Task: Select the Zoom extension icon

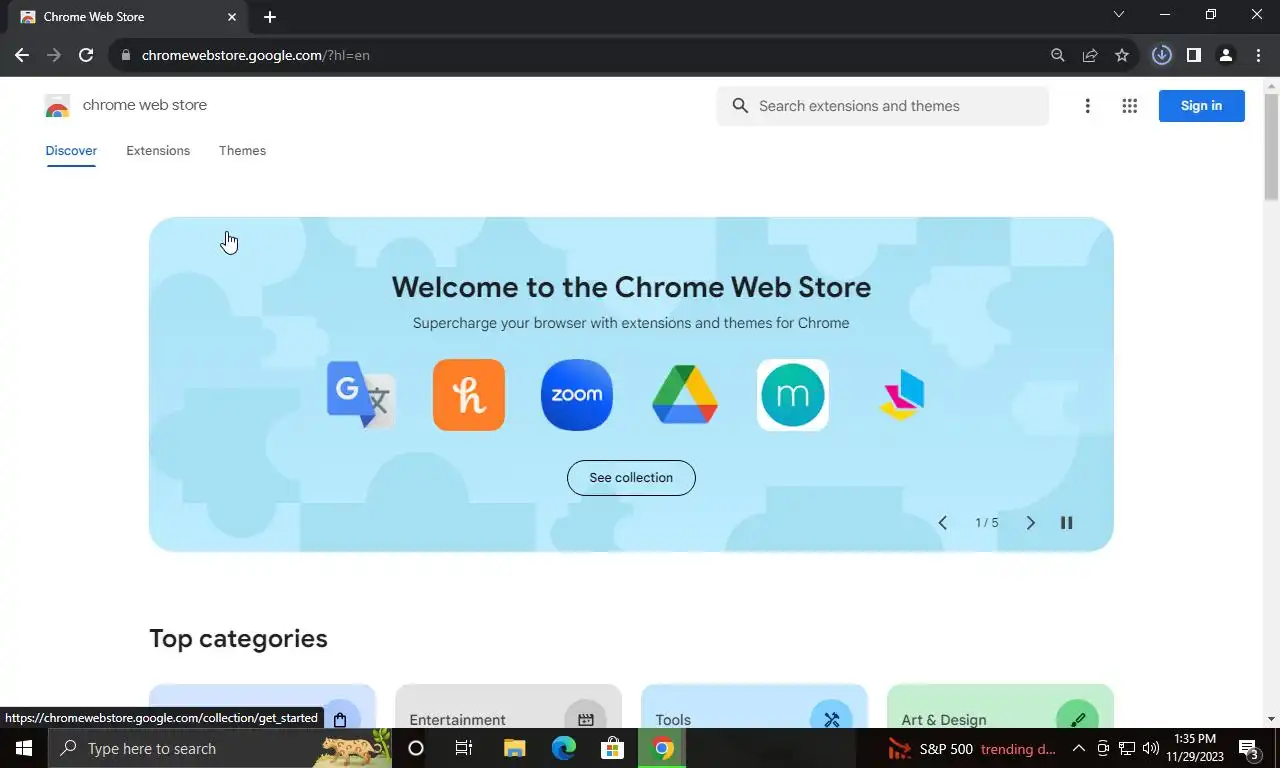Action: click(577, 395)
